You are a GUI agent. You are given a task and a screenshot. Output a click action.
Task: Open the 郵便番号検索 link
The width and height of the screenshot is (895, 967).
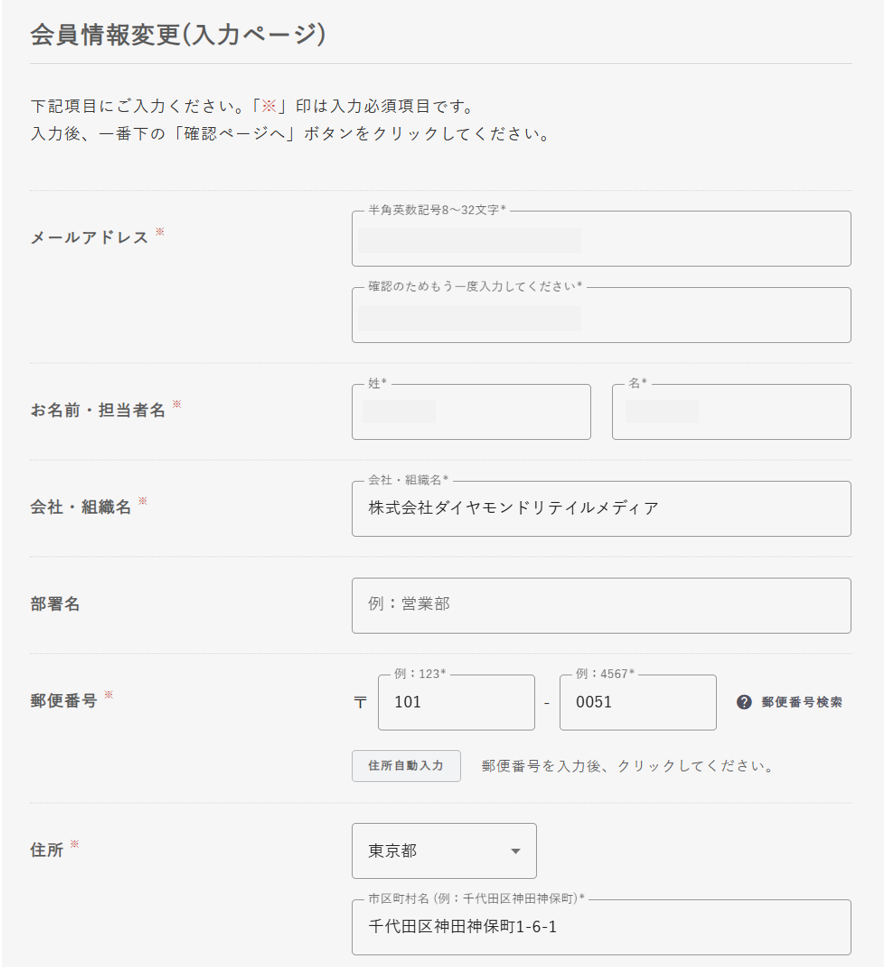(x=801, y=702)
